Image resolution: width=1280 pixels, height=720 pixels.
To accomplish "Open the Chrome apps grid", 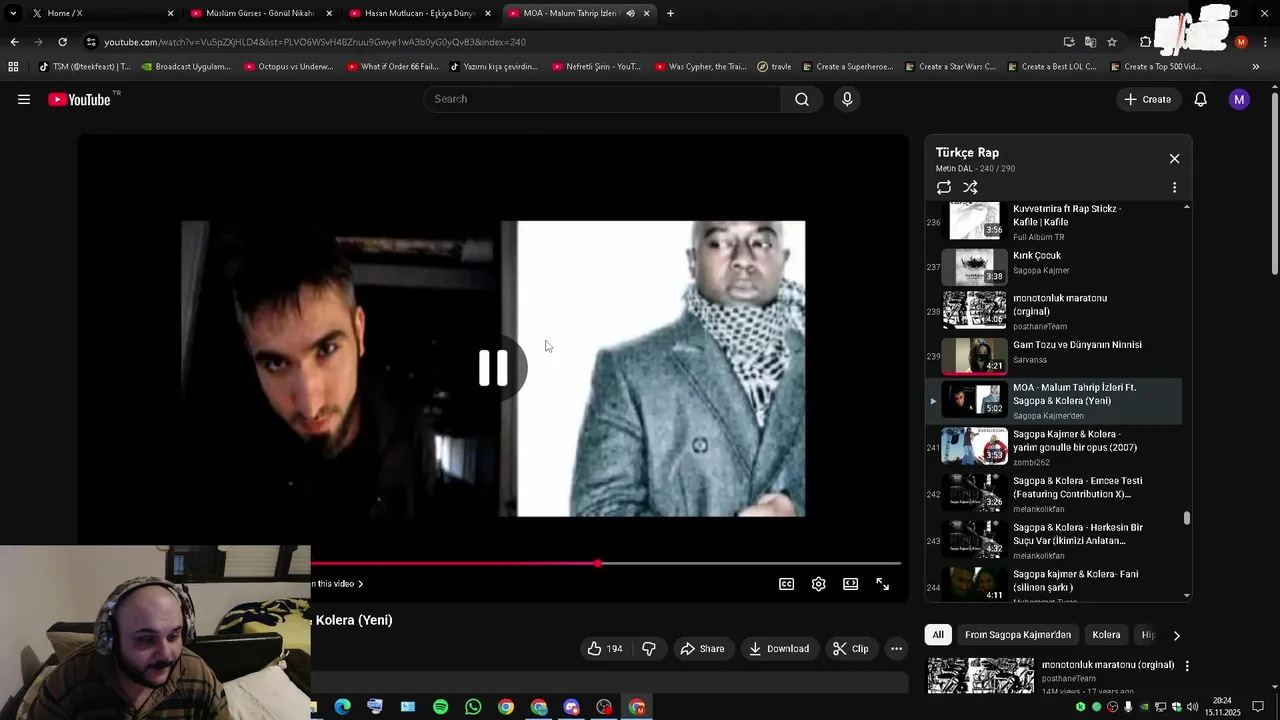I will tap(13, 67).
